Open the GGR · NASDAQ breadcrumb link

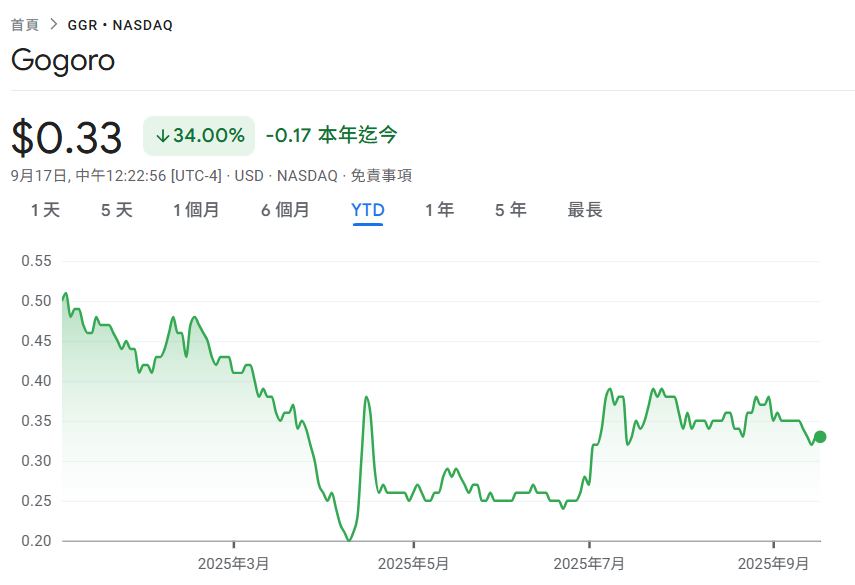click(x=118, y=24)
